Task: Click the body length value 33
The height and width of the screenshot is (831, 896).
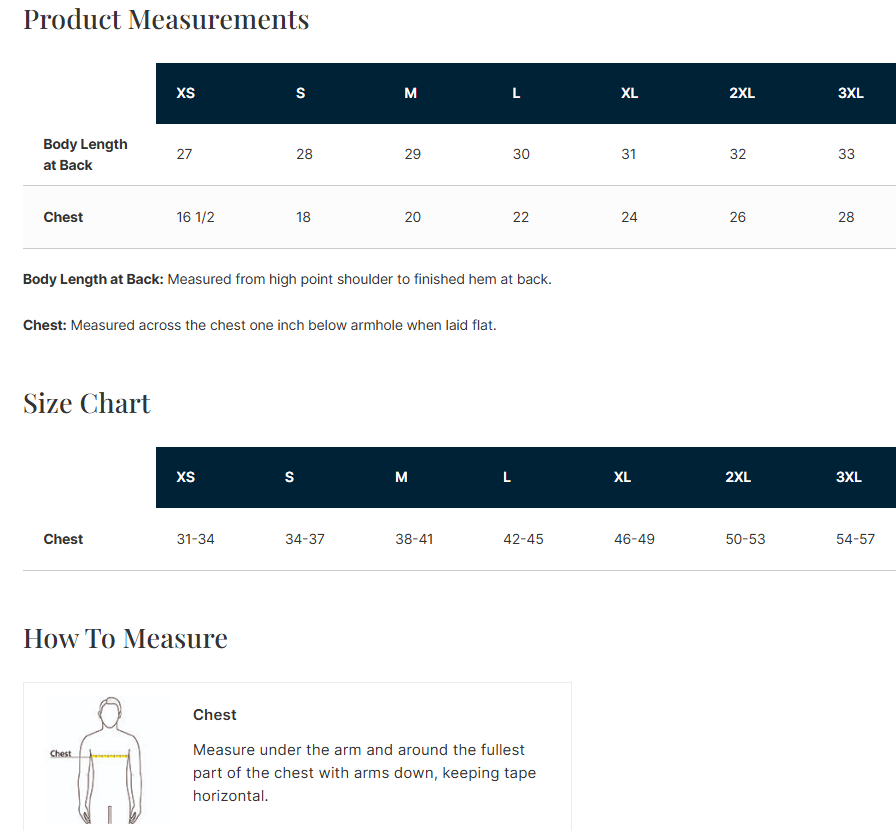Action: pos(846,154)
